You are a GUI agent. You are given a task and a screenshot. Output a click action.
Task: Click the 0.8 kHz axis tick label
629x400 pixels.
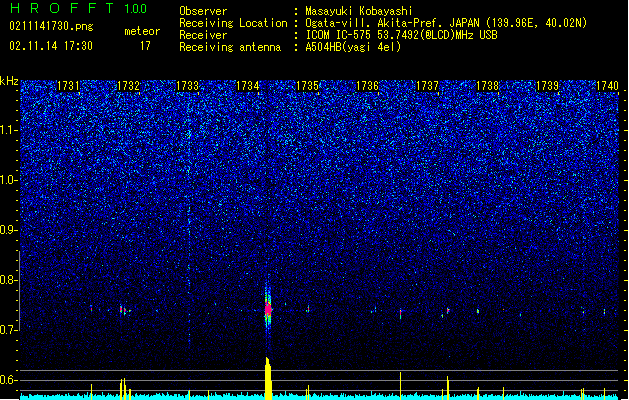click(9, 280)
